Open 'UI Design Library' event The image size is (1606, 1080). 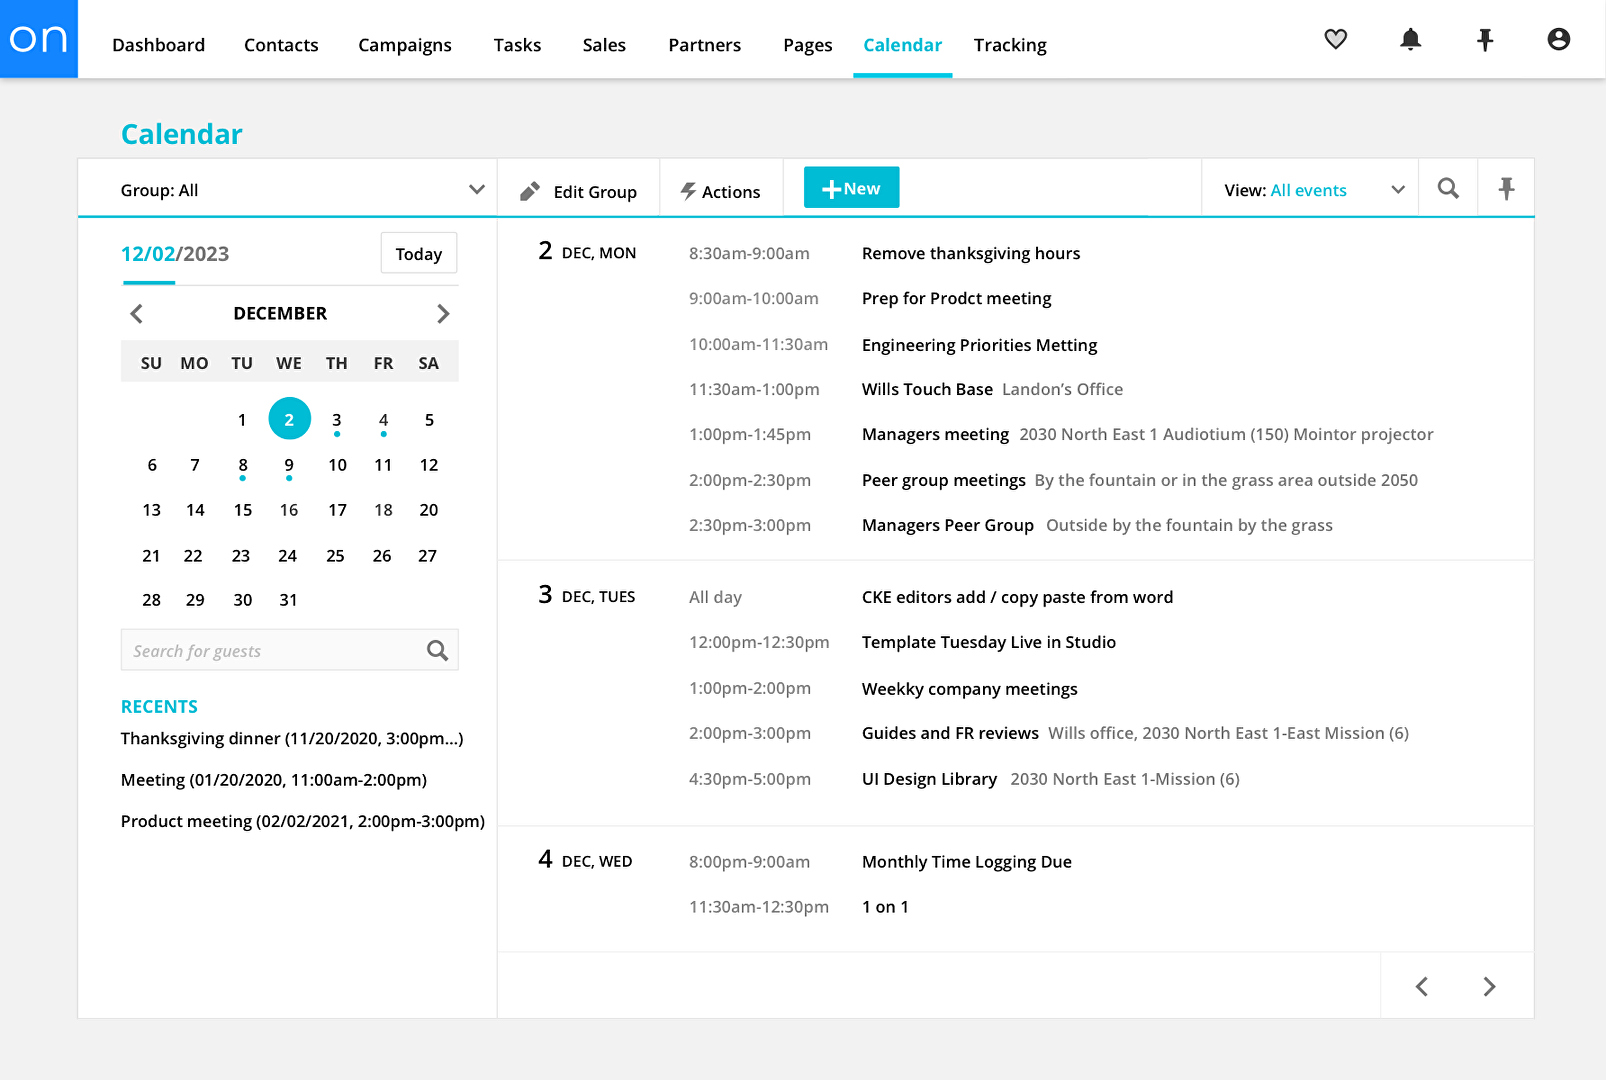coord(929,780)
